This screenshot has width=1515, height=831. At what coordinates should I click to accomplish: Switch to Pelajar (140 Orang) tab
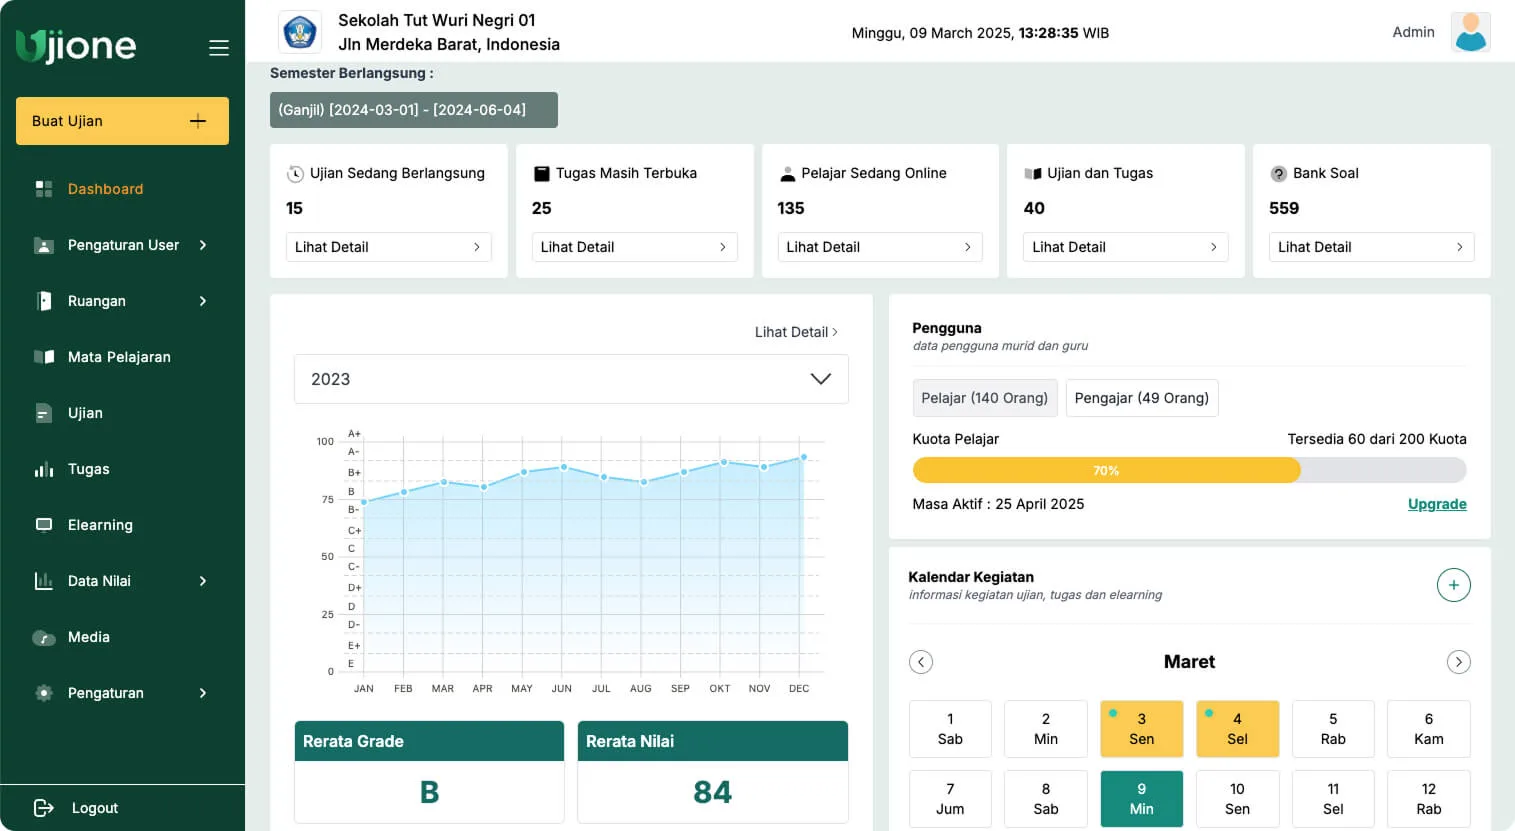[x=985, y=398]
